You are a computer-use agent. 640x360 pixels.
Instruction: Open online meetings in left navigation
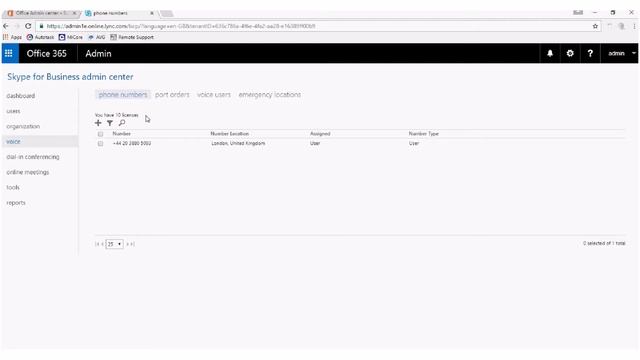(x=28, y=172)
